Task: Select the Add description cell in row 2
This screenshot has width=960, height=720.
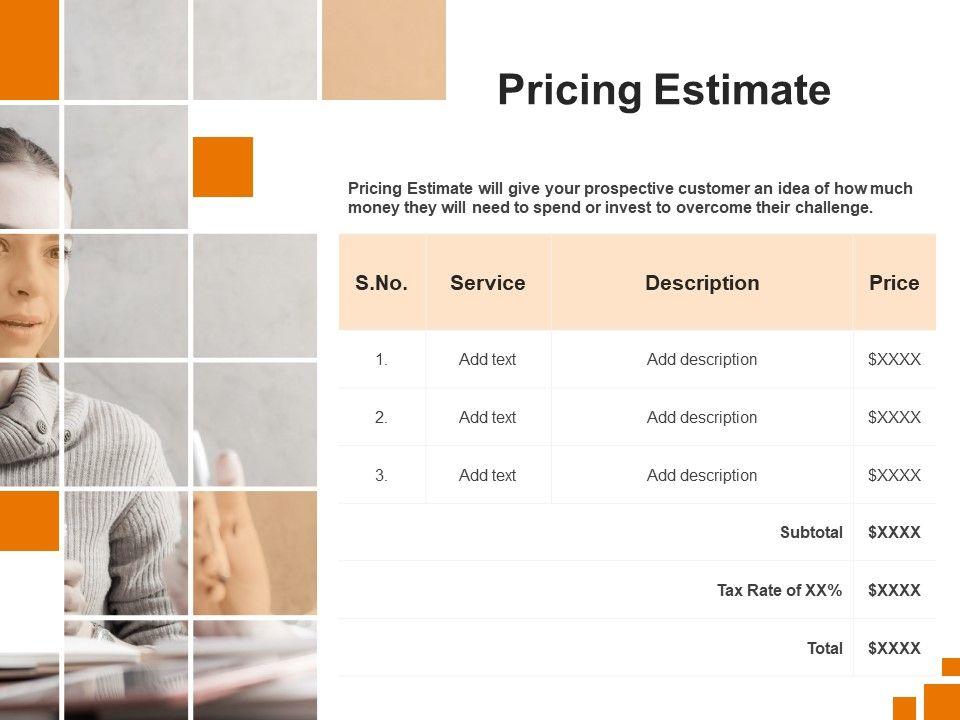Action: click(x=702, y=417)
